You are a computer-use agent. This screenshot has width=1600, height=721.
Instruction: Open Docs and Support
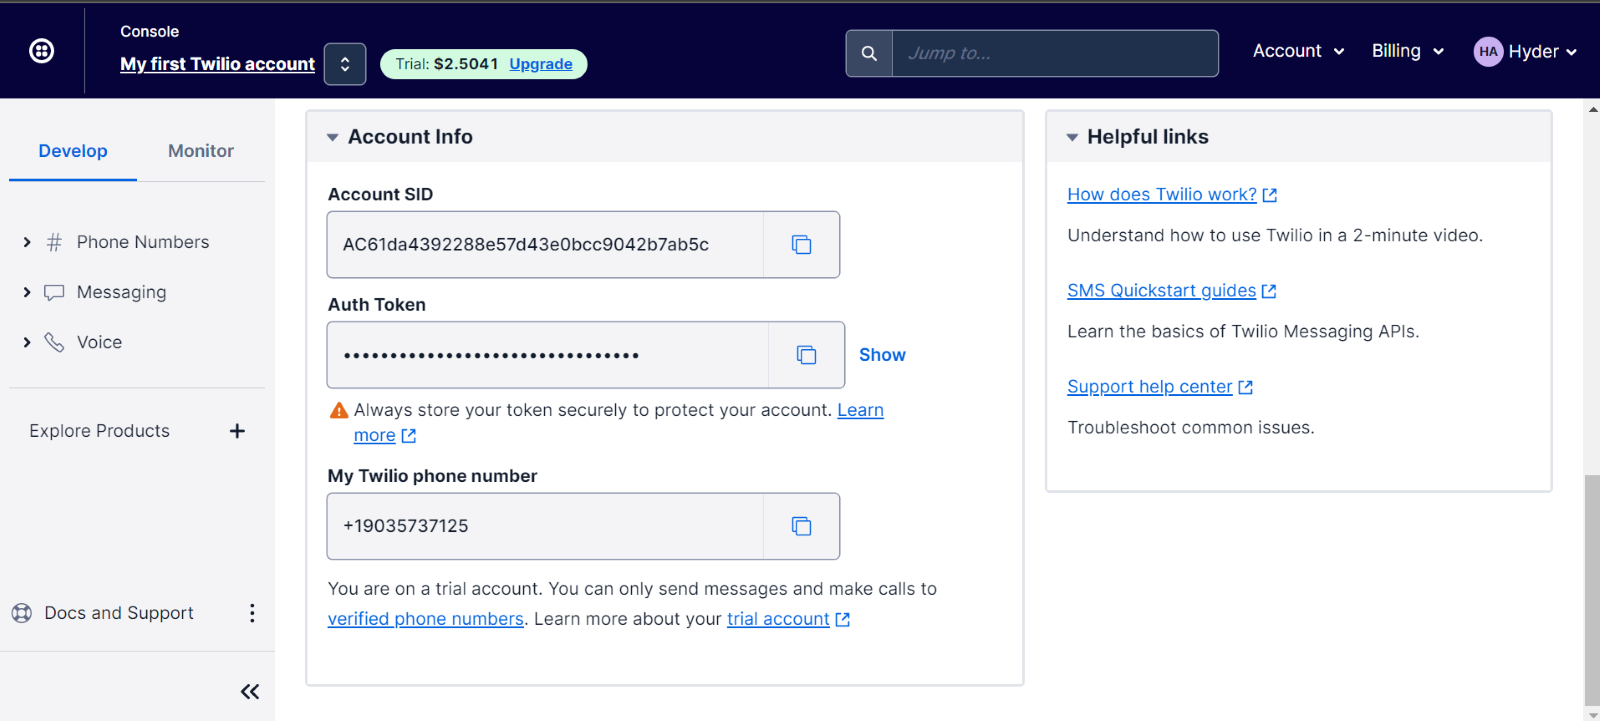(x=119, y=613)
